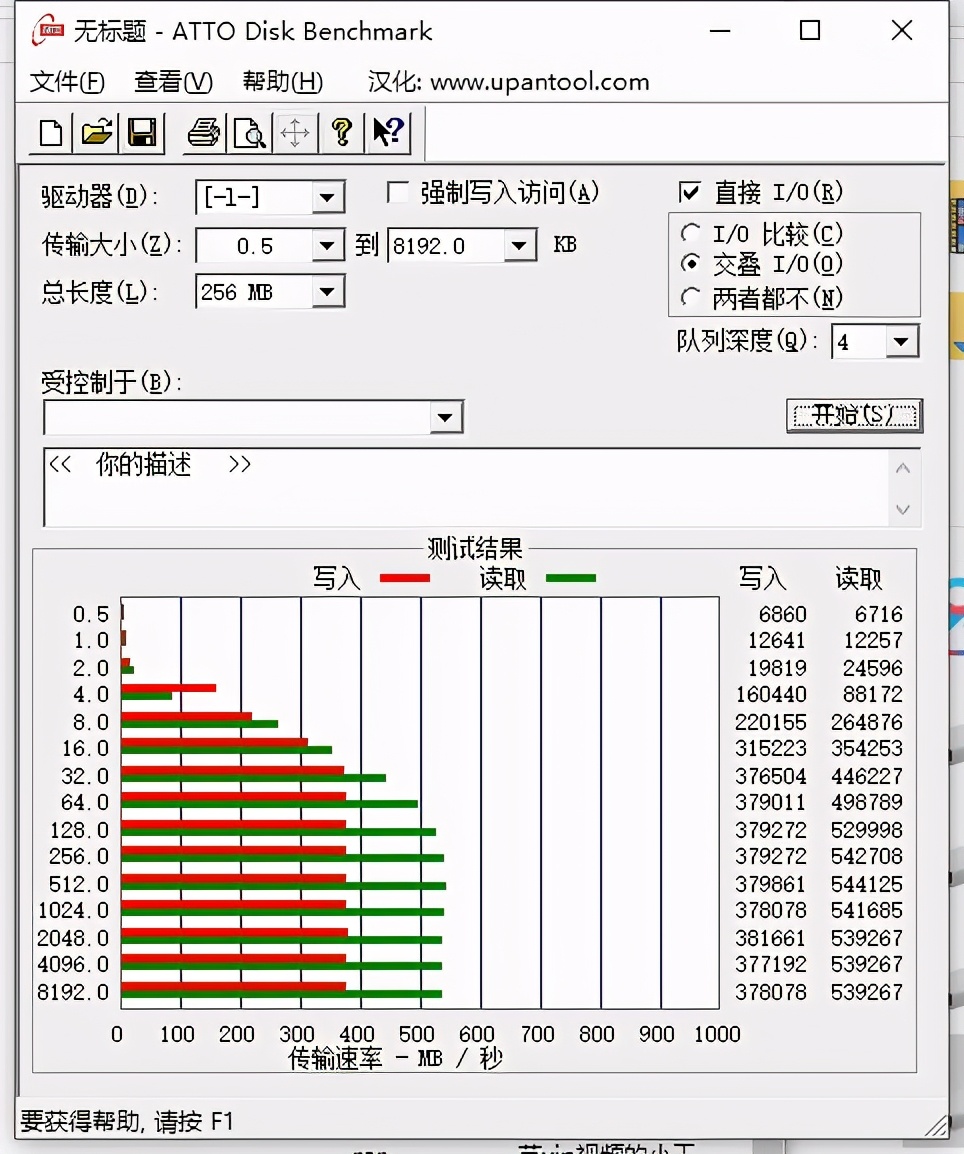Click the read value 88172
Image resolution: width=964 pixels, height=1154 pixels.
[873, 694]
